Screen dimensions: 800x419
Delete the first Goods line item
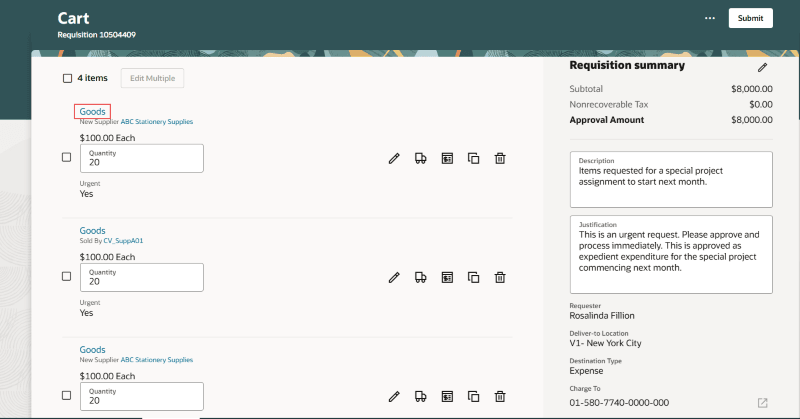pyautogui.click(x=500, y=159)
